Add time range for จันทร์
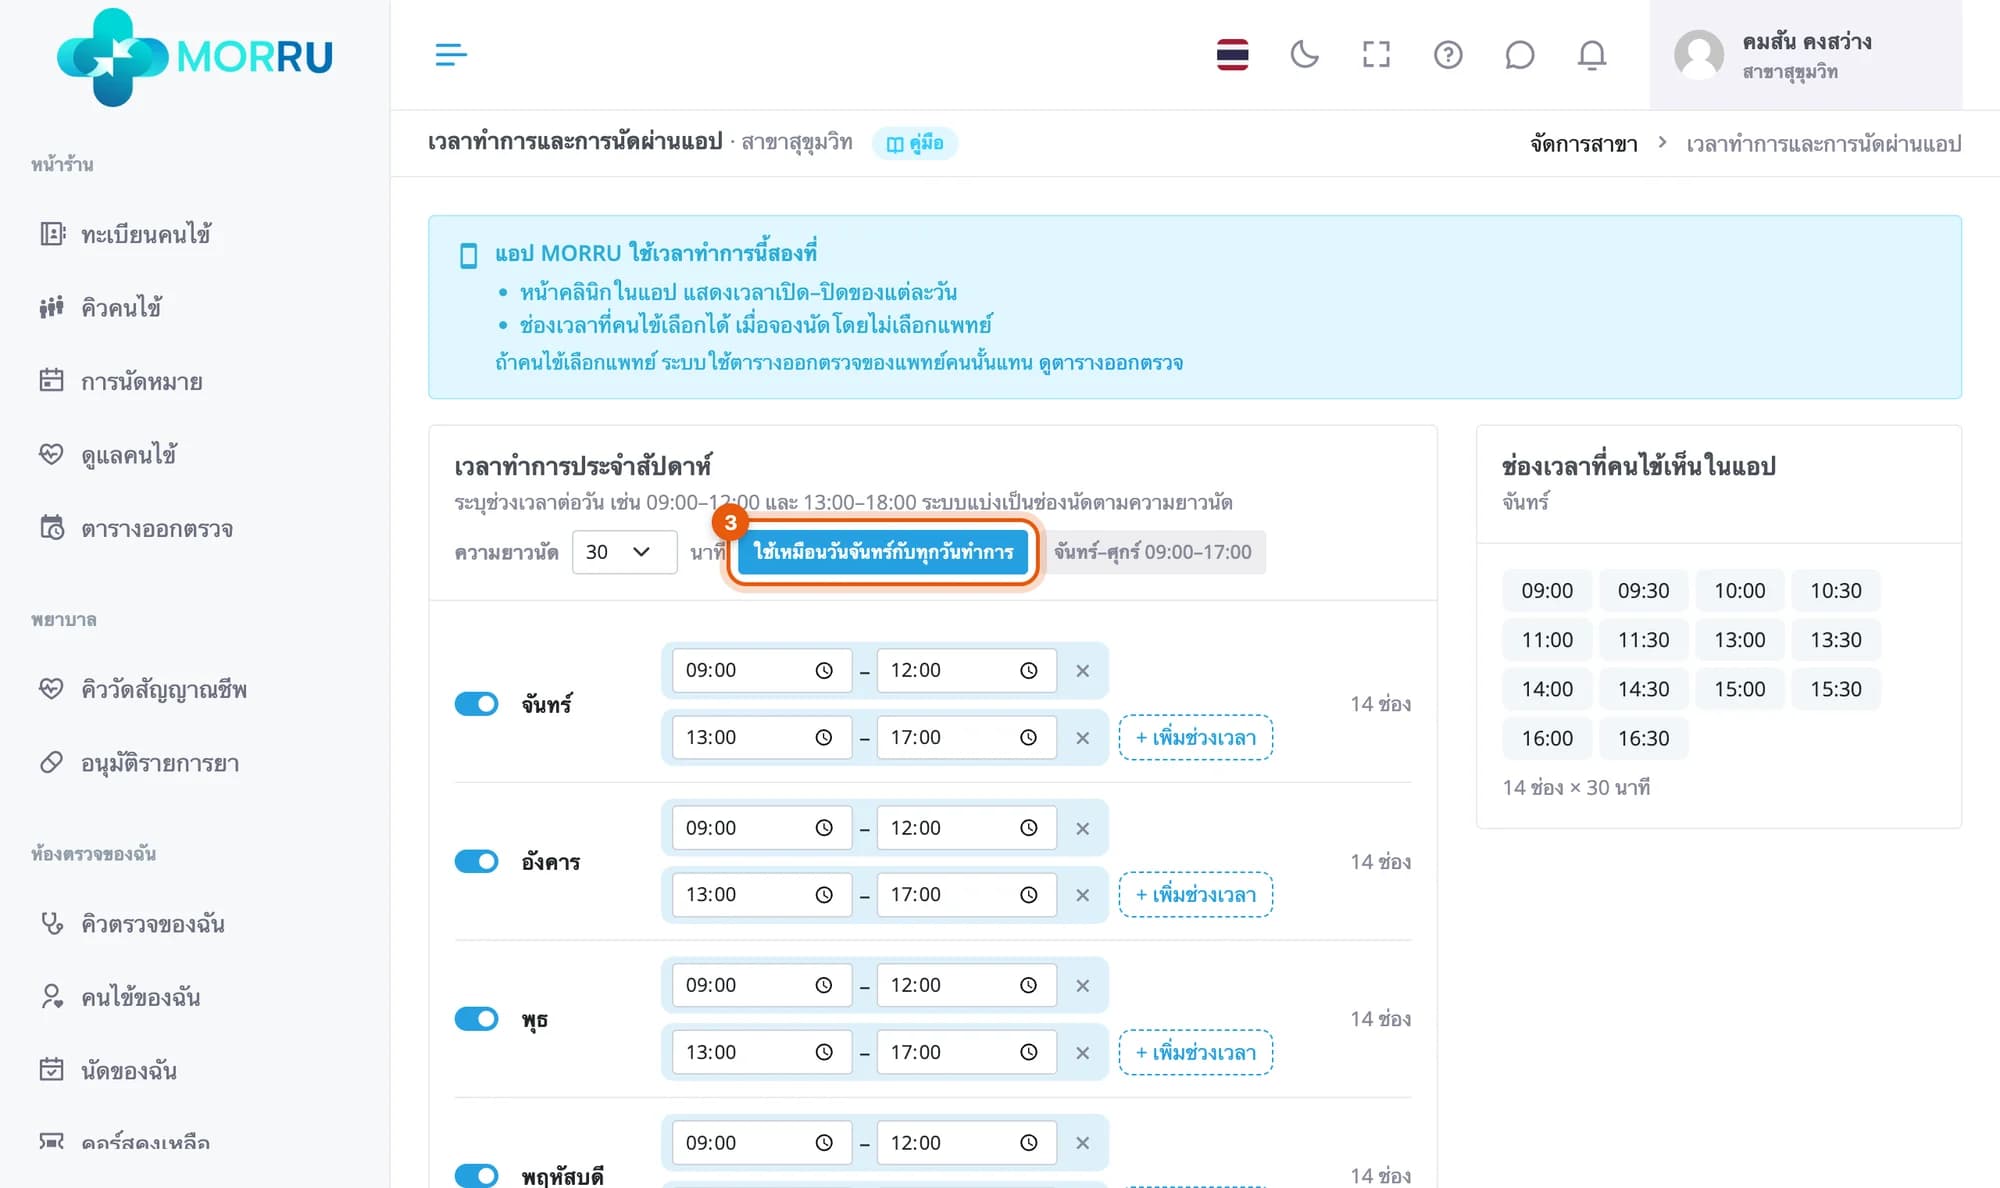This screenshot has height=1188, width=2000. click(x=1195, y=737)
